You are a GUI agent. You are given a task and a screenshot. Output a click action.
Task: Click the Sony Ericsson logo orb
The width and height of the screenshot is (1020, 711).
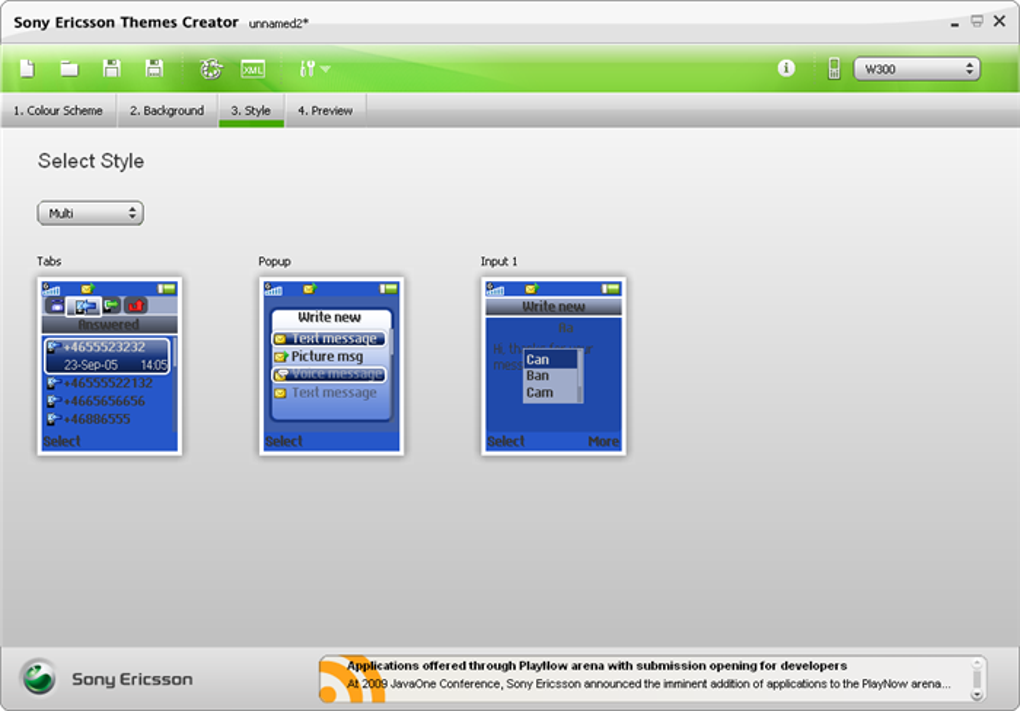[x=39, y=677]
